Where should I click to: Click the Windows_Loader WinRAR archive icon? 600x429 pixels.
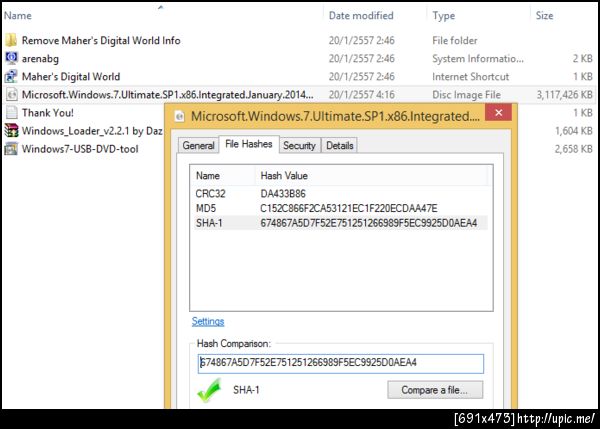point(11,130)
